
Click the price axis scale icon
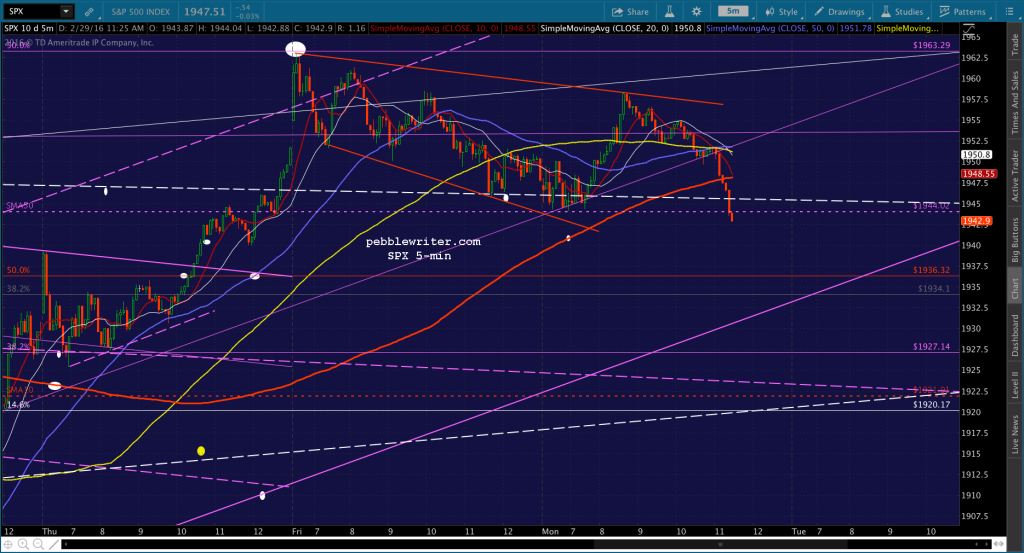968,29
